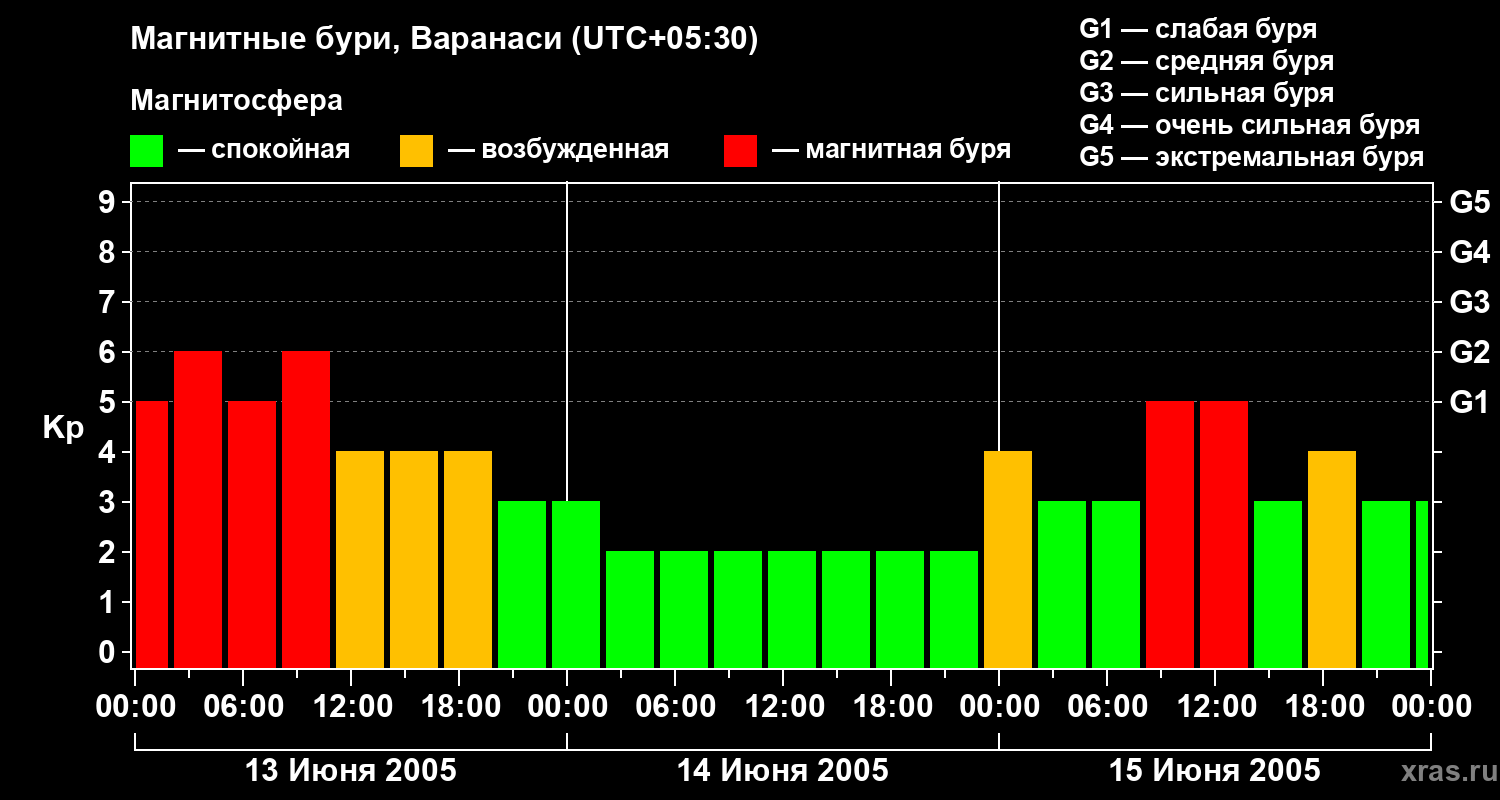Click the '18:00' time label under 15 Июня

1324,707
